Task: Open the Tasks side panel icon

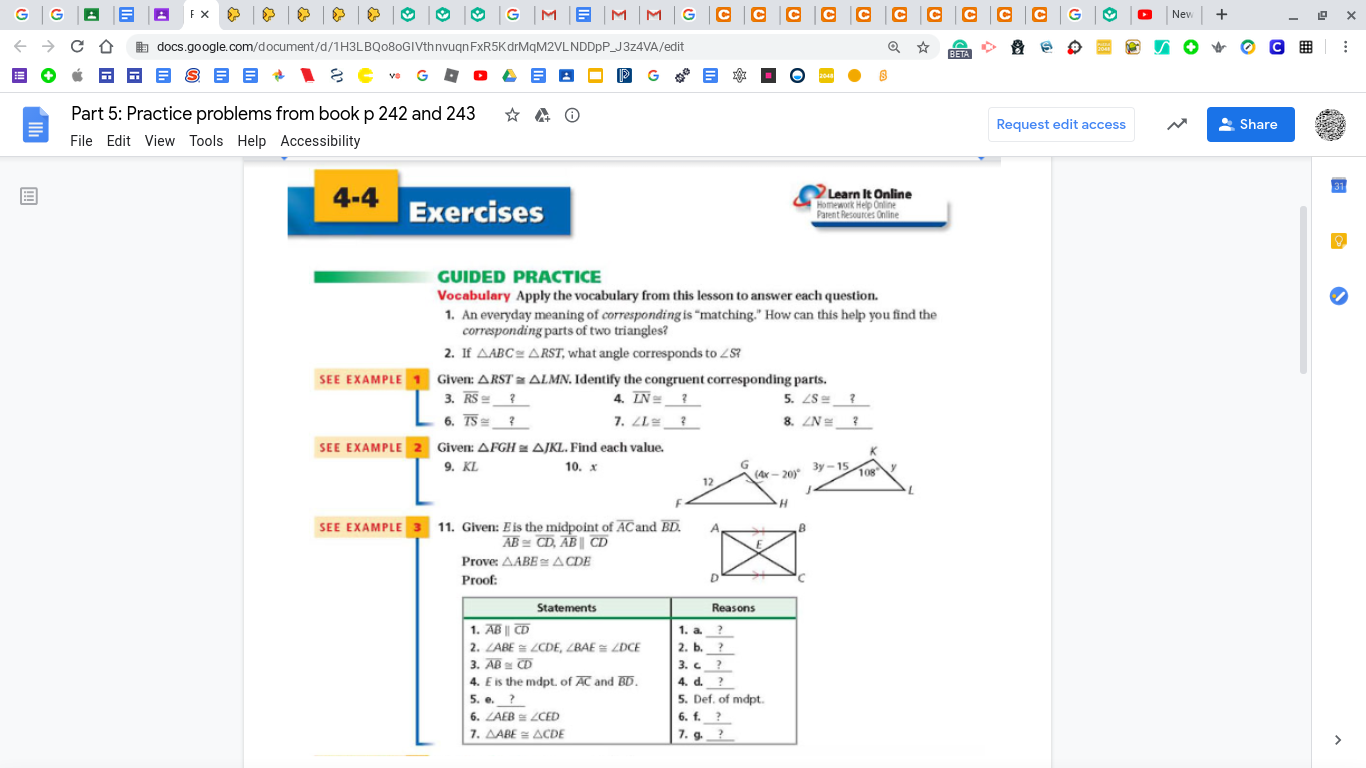Action: click(1338, 295)
